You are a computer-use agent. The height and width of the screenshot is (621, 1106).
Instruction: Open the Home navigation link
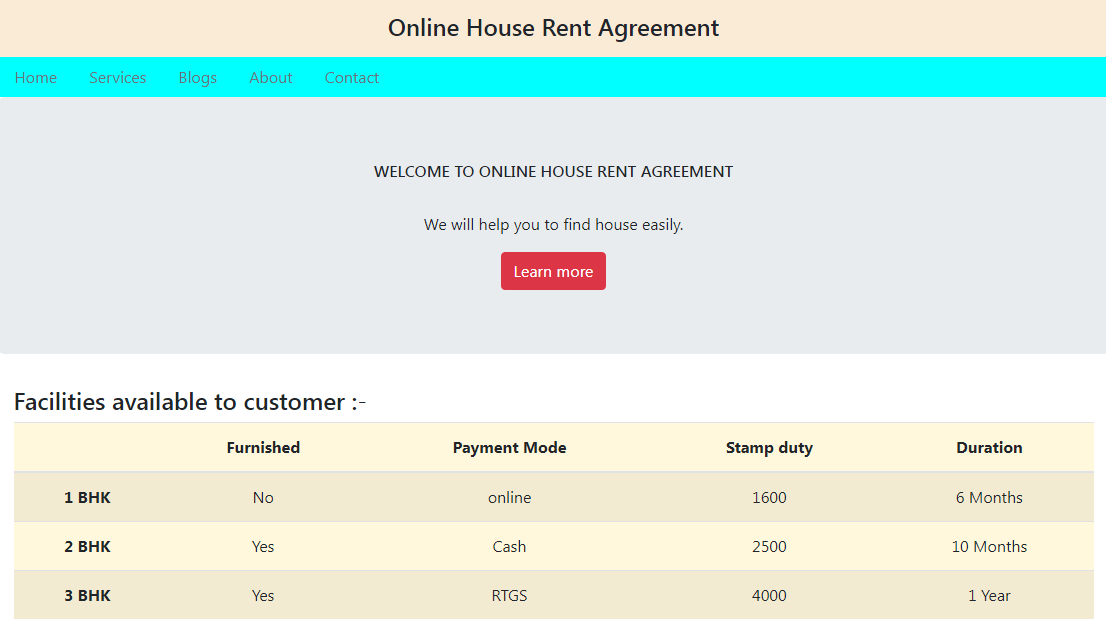(x=36, y=77)
